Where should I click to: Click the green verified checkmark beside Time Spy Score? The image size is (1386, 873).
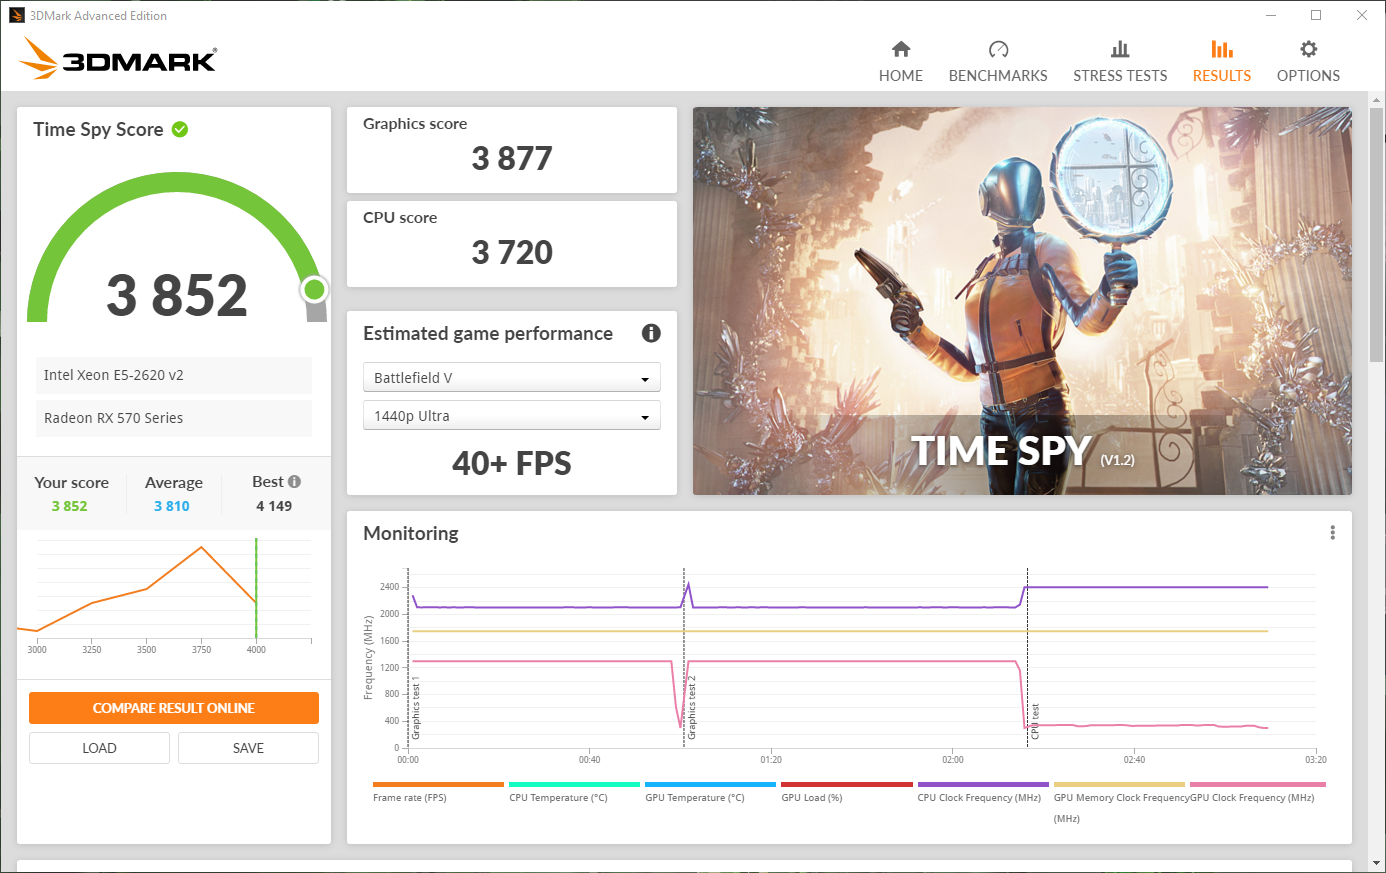click(180, 128)
